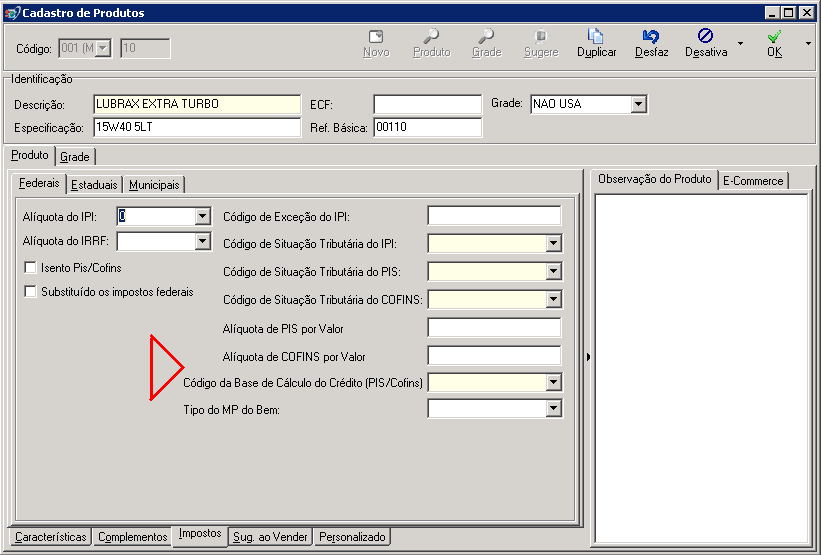Viewport: 821px width, 555px height.
Task: Confirm with the OK checkmark icon
Action: coord(774,37)
